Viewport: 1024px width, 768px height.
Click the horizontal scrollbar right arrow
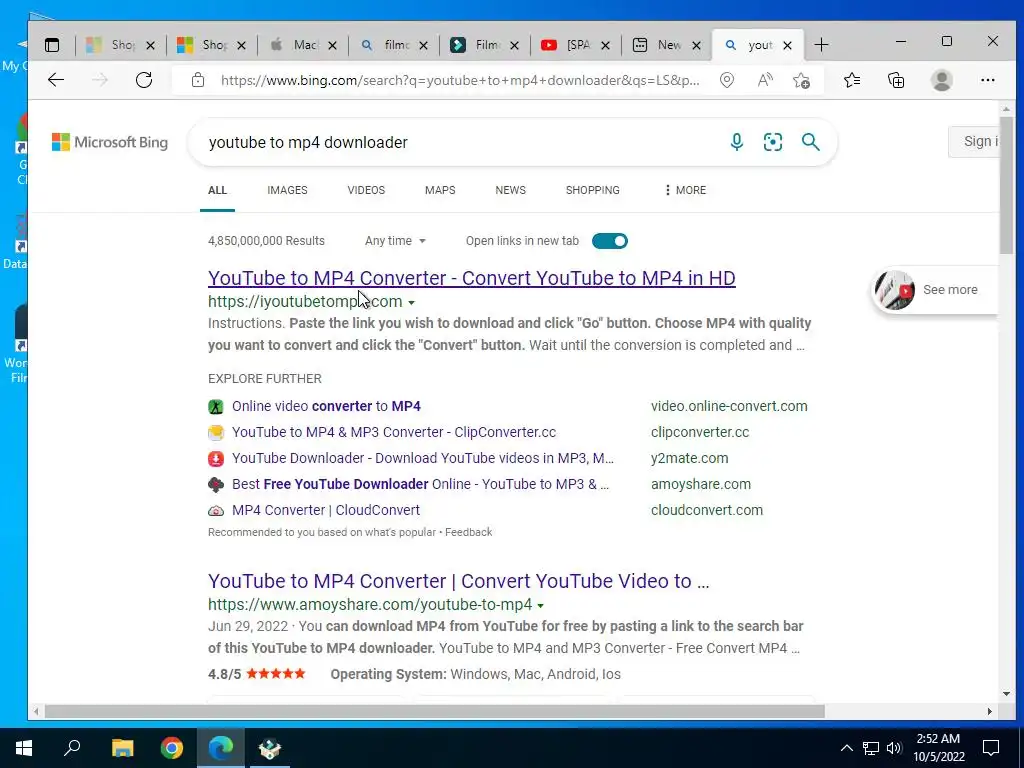coord(989,711)
